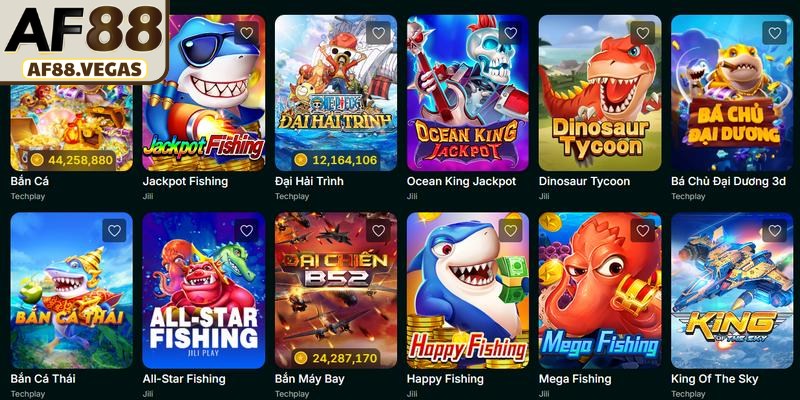Viewport: 800px width, 400px height.
Task: Click heart icon on Dinosaur Tycoon card
Action: click(x=642, y=33)
